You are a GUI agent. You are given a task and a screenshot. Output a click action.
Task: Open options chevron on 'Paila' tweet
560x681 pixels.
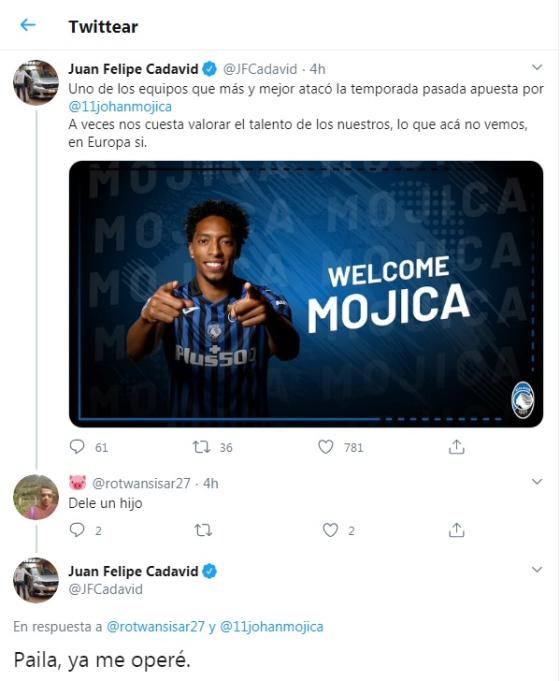[x=537, y=569]
